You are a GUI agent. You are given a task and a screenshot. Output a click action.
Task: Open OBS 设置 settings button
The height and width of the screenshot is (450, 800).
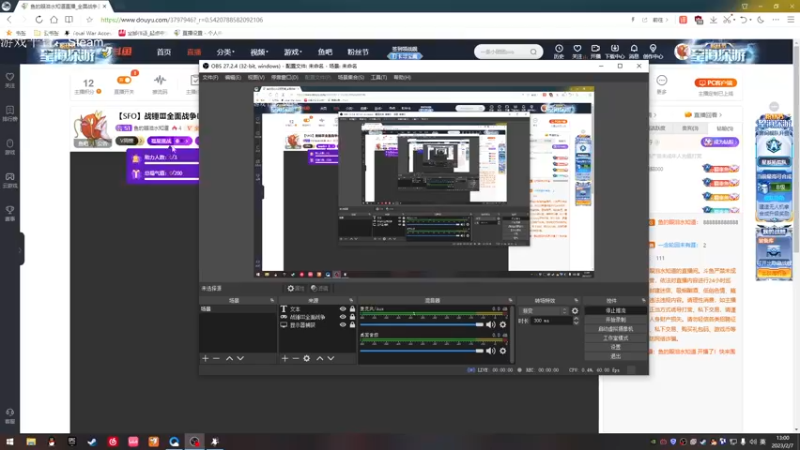(x=616, y=347)
